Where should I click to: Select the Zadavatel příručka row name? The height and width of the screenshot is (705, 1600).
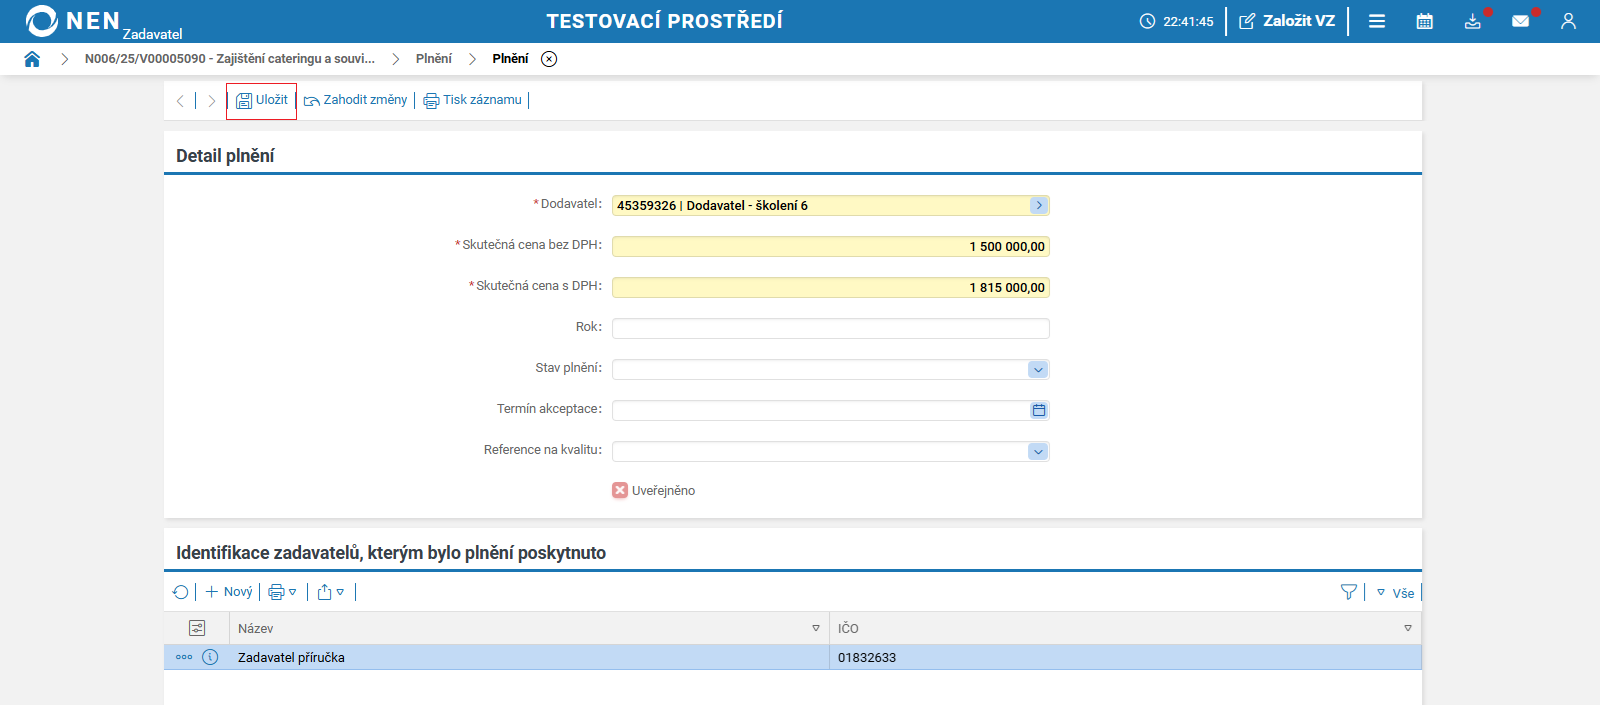tap(291, 657)
